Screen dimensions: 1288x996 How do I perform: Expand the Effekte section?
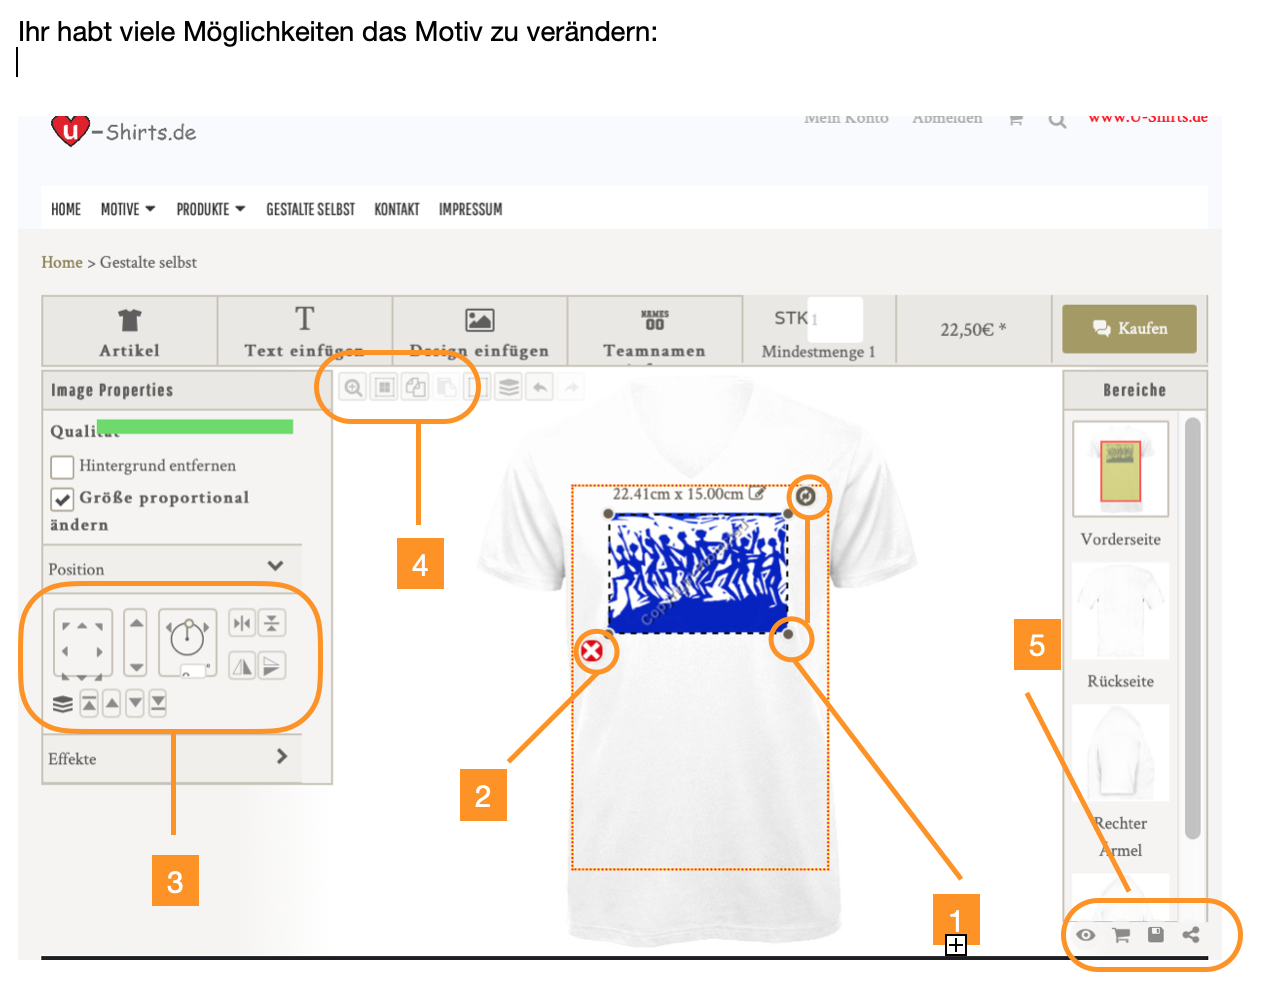point(282,756)
